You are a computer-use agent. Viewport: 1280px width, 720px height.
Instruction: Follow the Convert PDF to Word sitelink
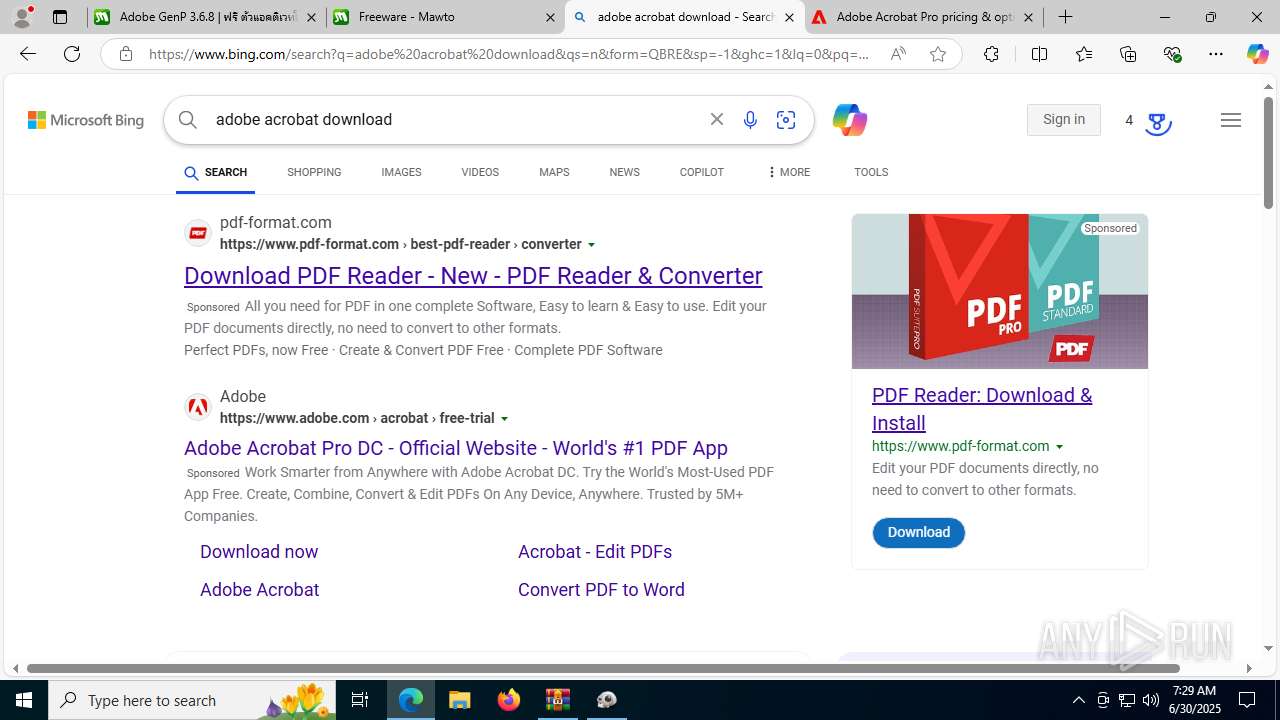pos(601,590)
